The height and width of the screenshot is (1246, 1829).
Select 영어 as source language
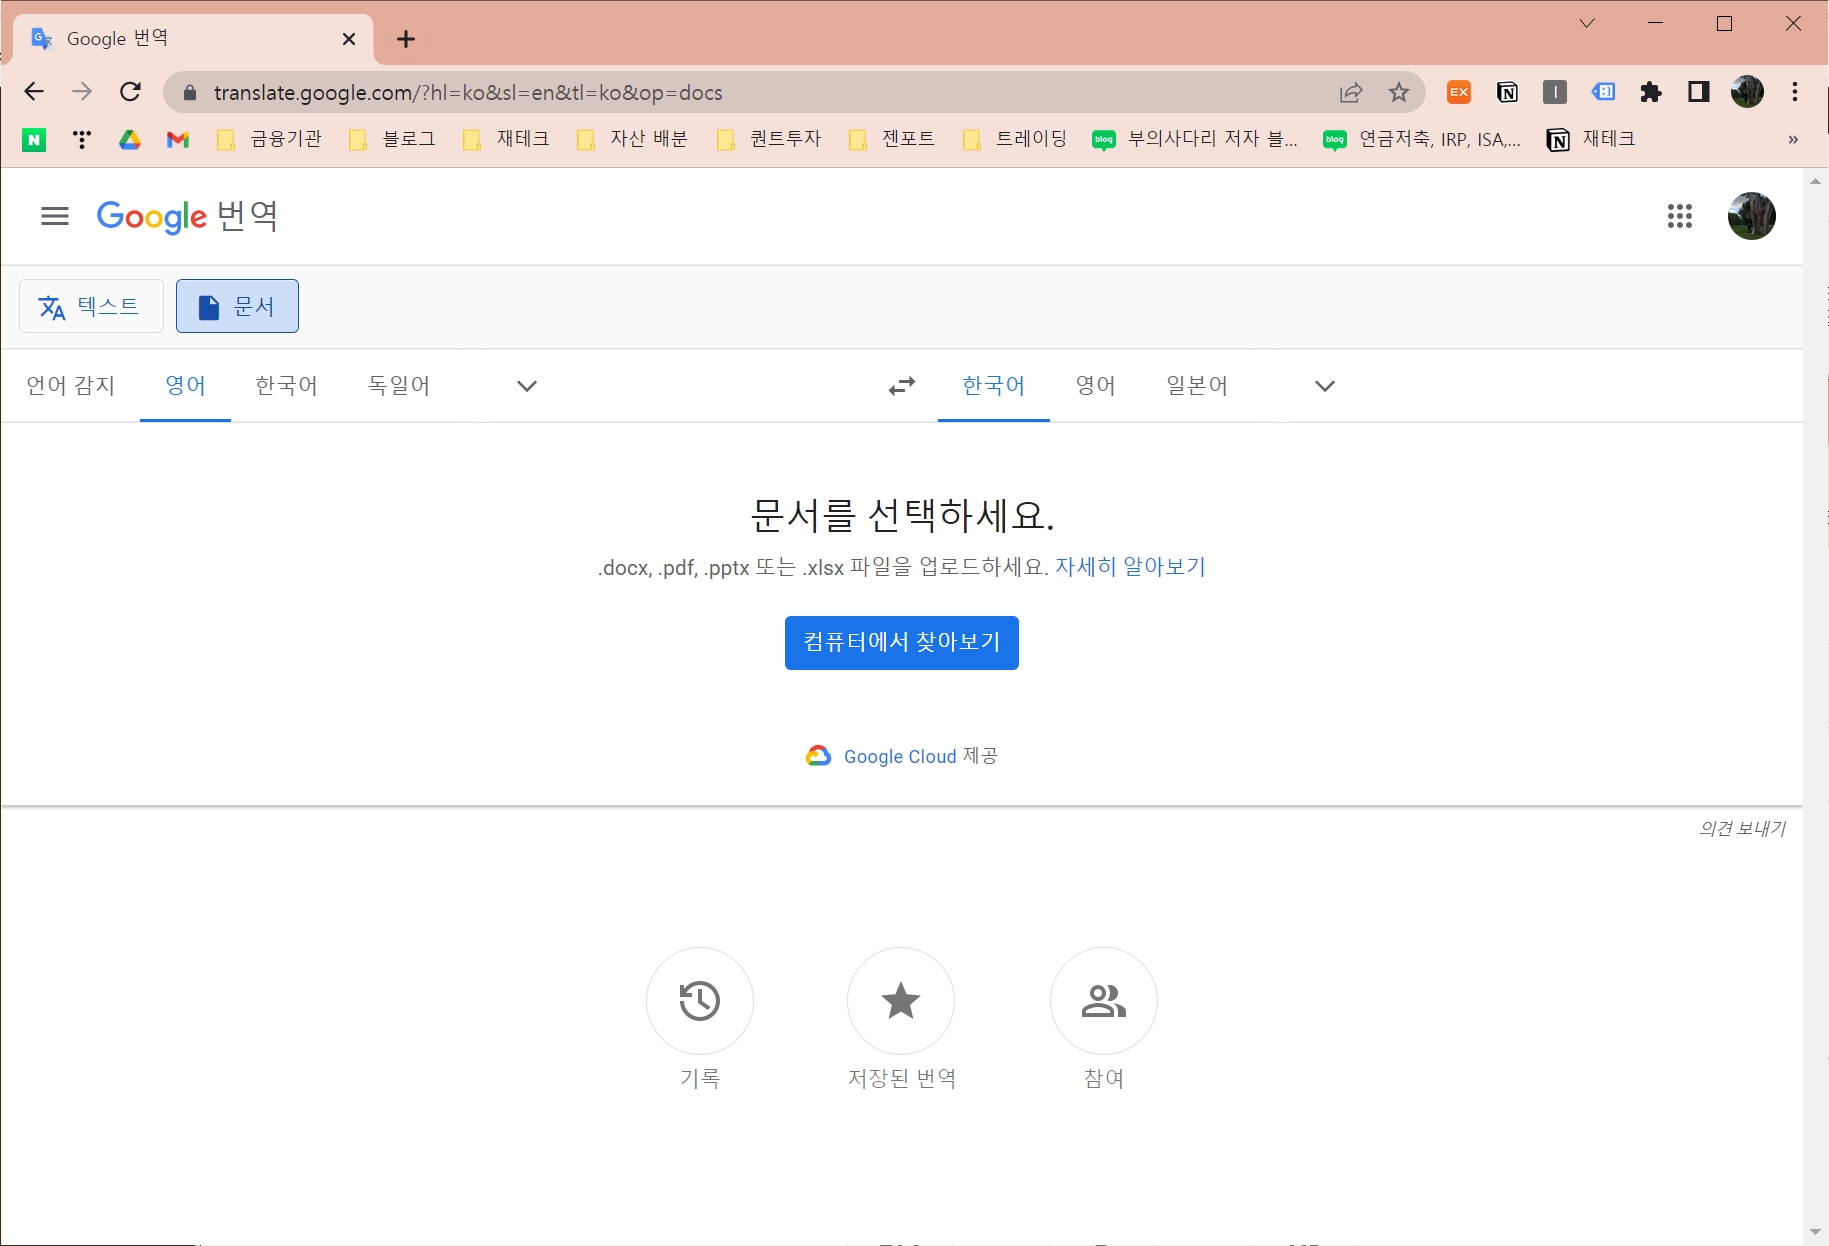(185, 386)
